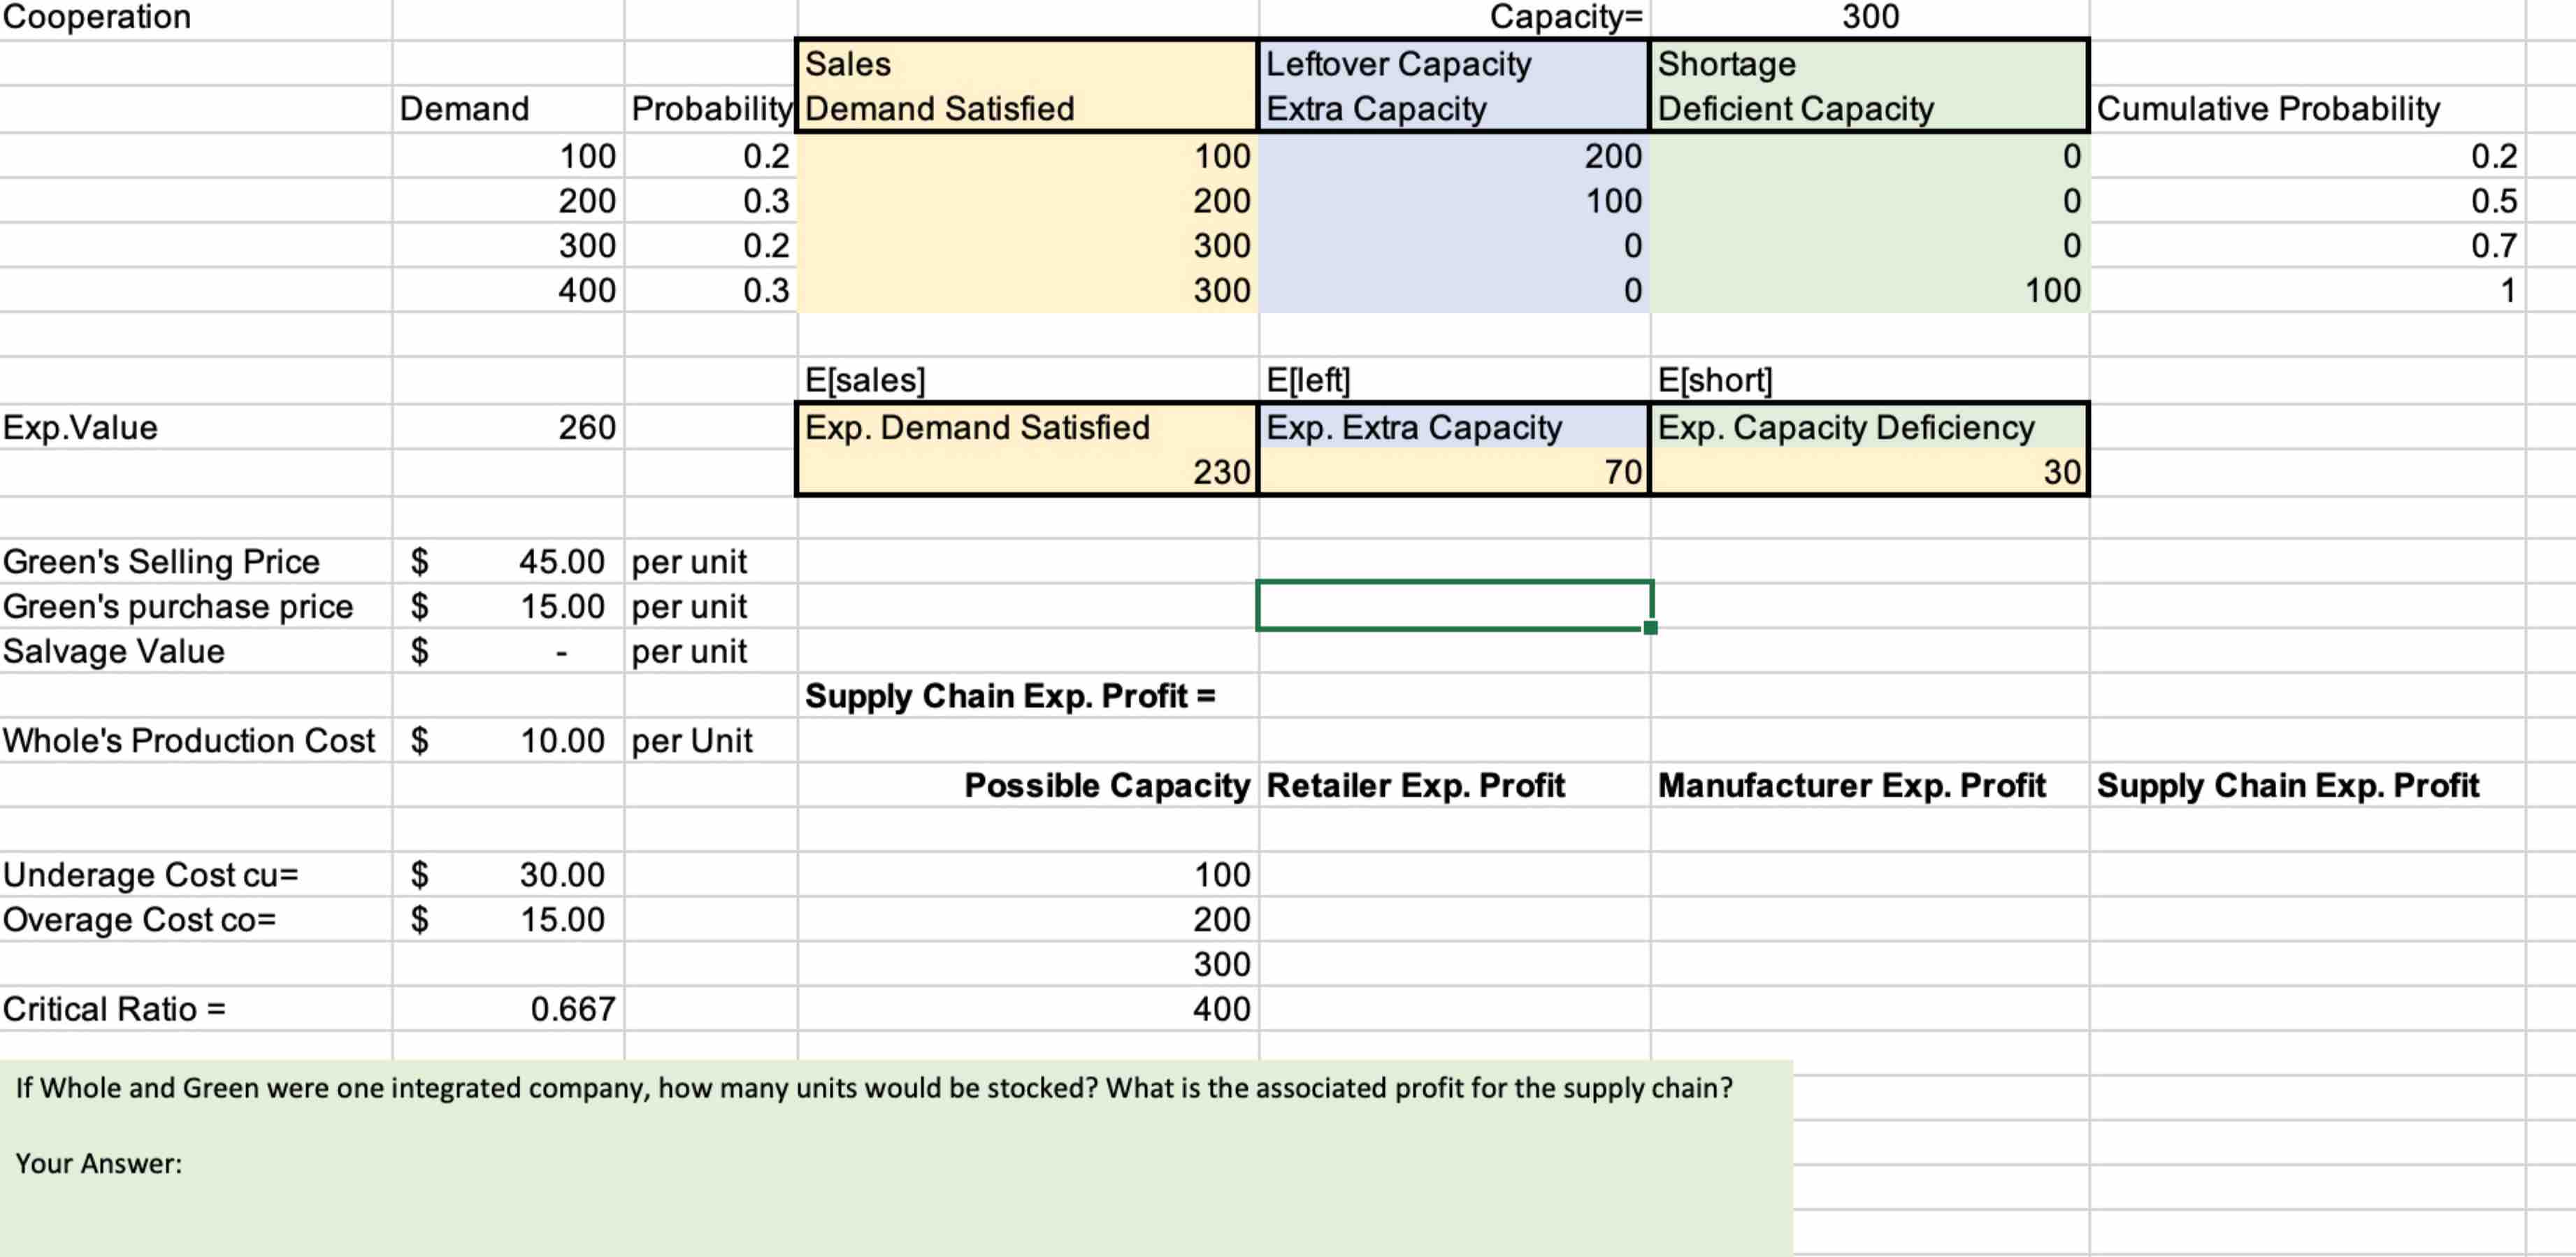The image size is (2576, 1257).
Task: Select the 'Demand' column header cell
Action: tap(508, 108)
